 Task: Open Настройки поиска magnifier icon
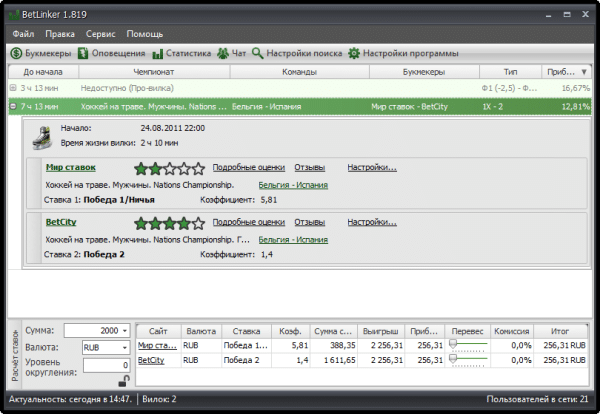[258, 53]
